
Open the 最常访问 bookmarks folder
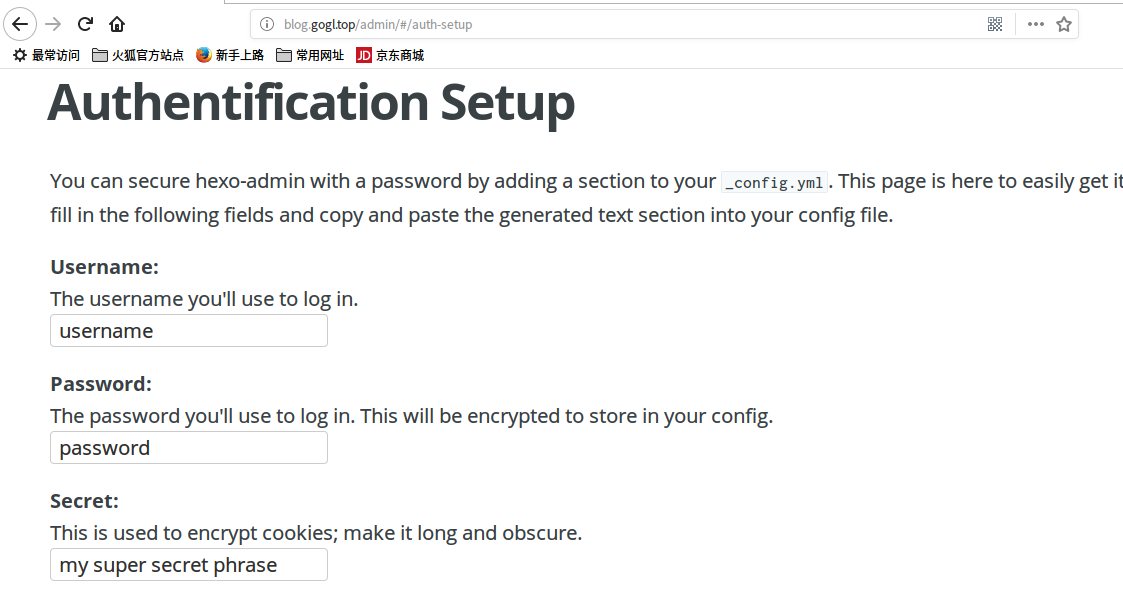click(46, 55)
